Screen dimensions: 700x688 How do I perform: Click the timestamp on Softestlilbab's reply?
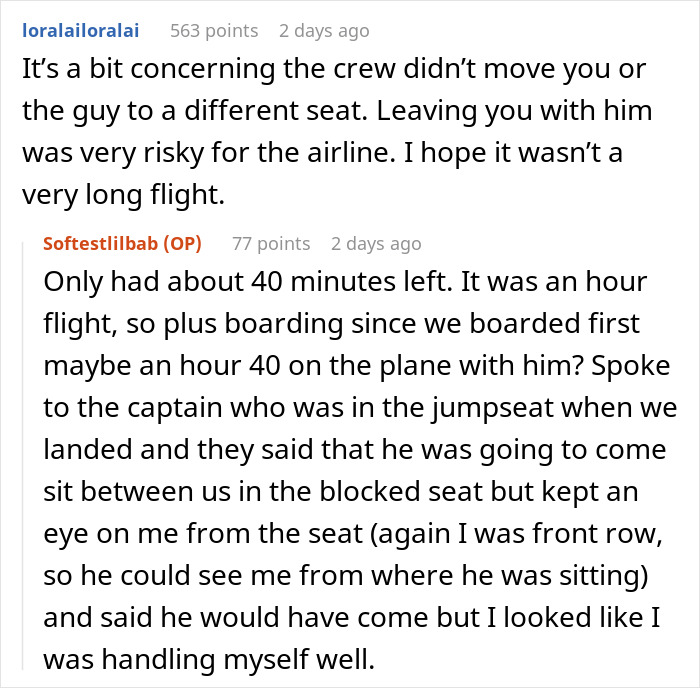click(376, 243)
